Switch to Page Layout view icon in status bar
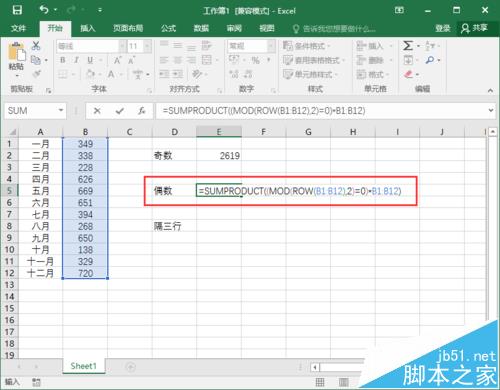The height and width of the screenshot is (390, 500). tap(344, 382)
